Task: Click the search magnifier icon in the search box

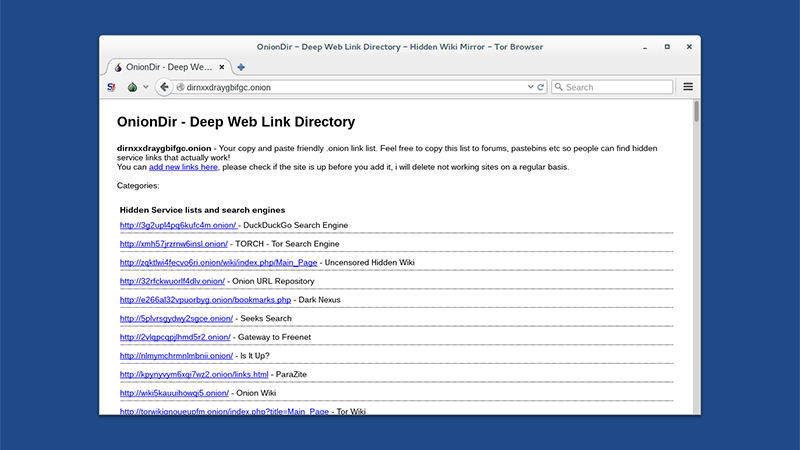Action: 558,87
